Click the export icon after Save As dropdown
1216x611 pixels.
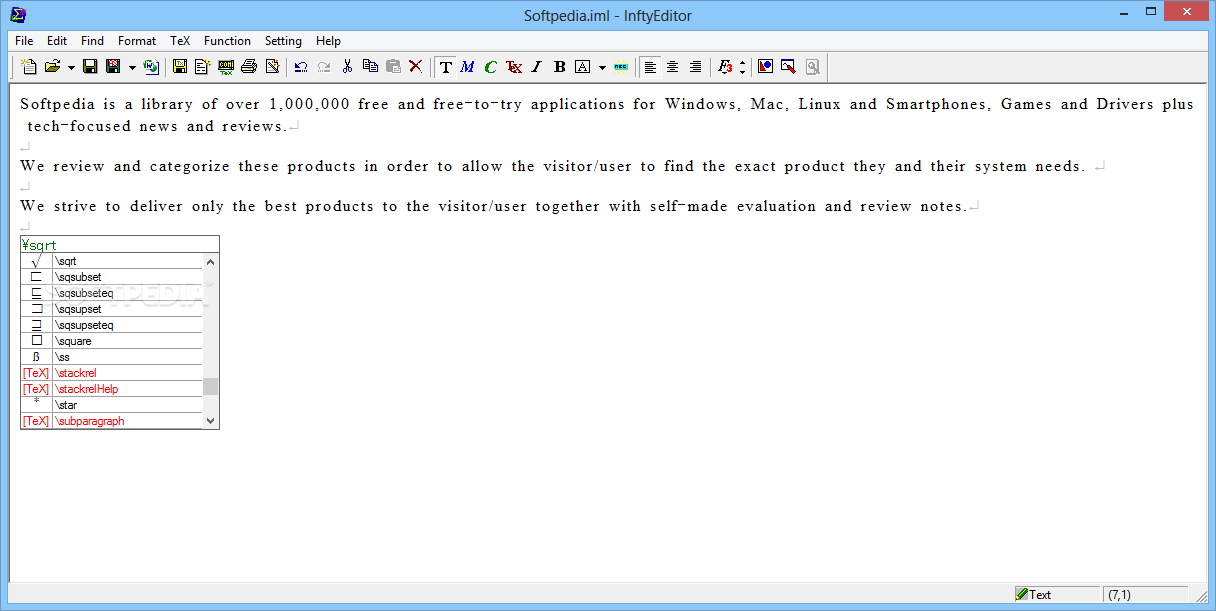pos(151,67)
